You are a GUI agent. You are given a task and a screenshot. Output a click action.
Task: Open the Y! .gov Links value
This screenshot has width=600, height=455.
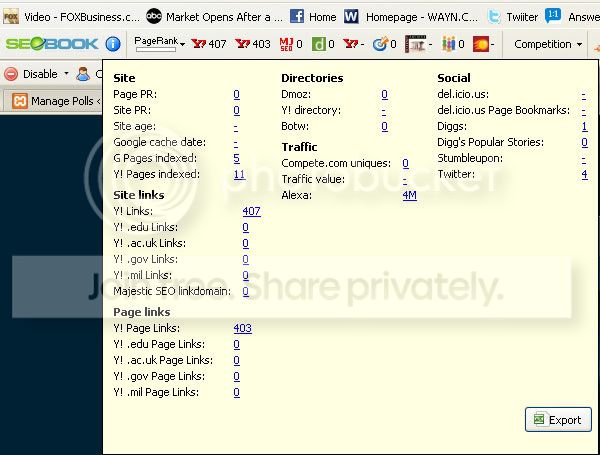pyautogui.click(x=246, y=259)
